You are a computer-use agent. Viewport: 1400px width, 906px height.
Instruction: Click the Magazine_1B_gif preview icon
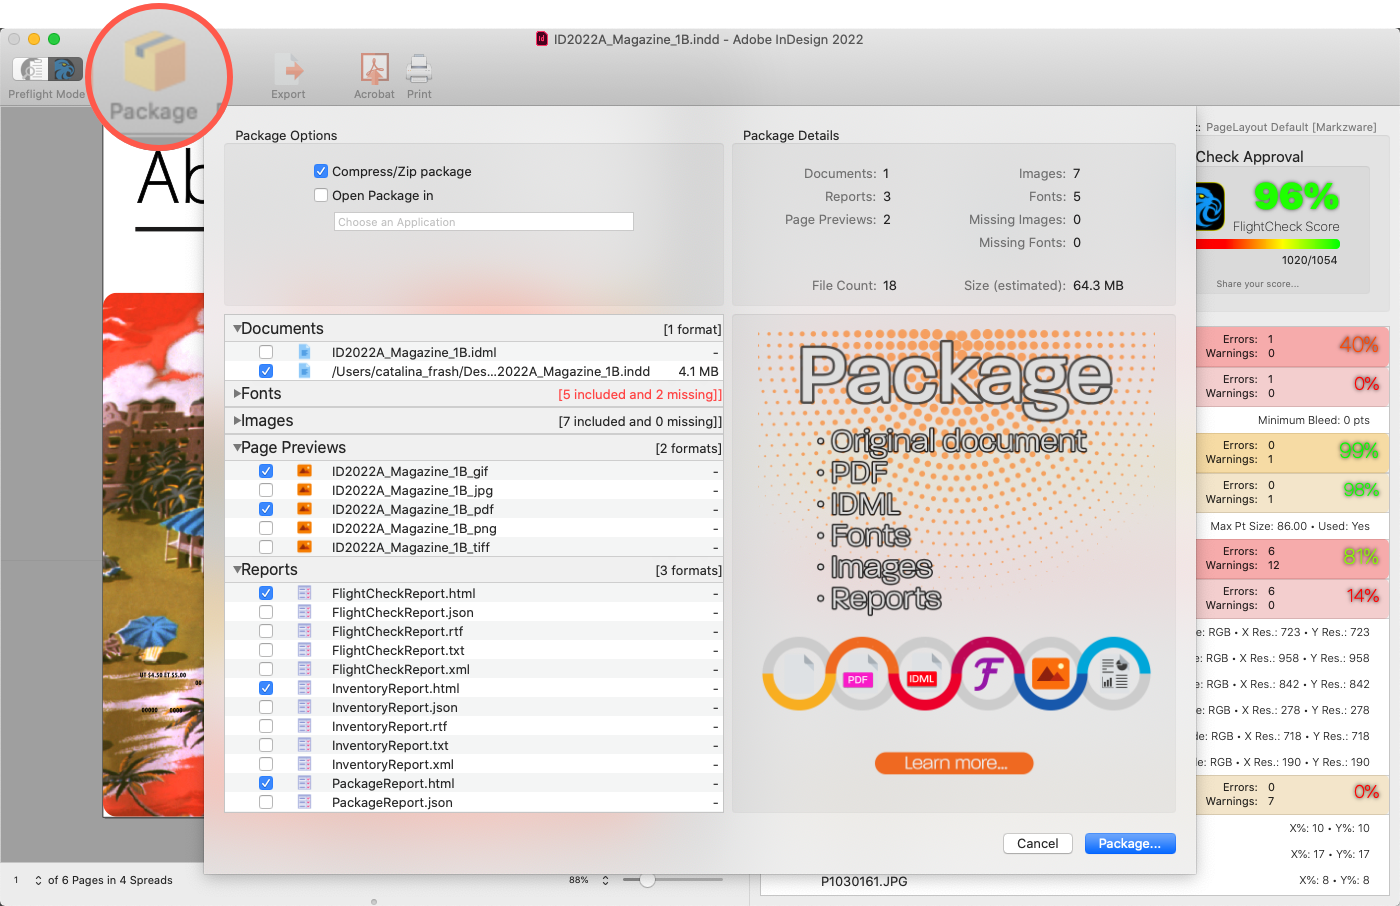point(305,471)
